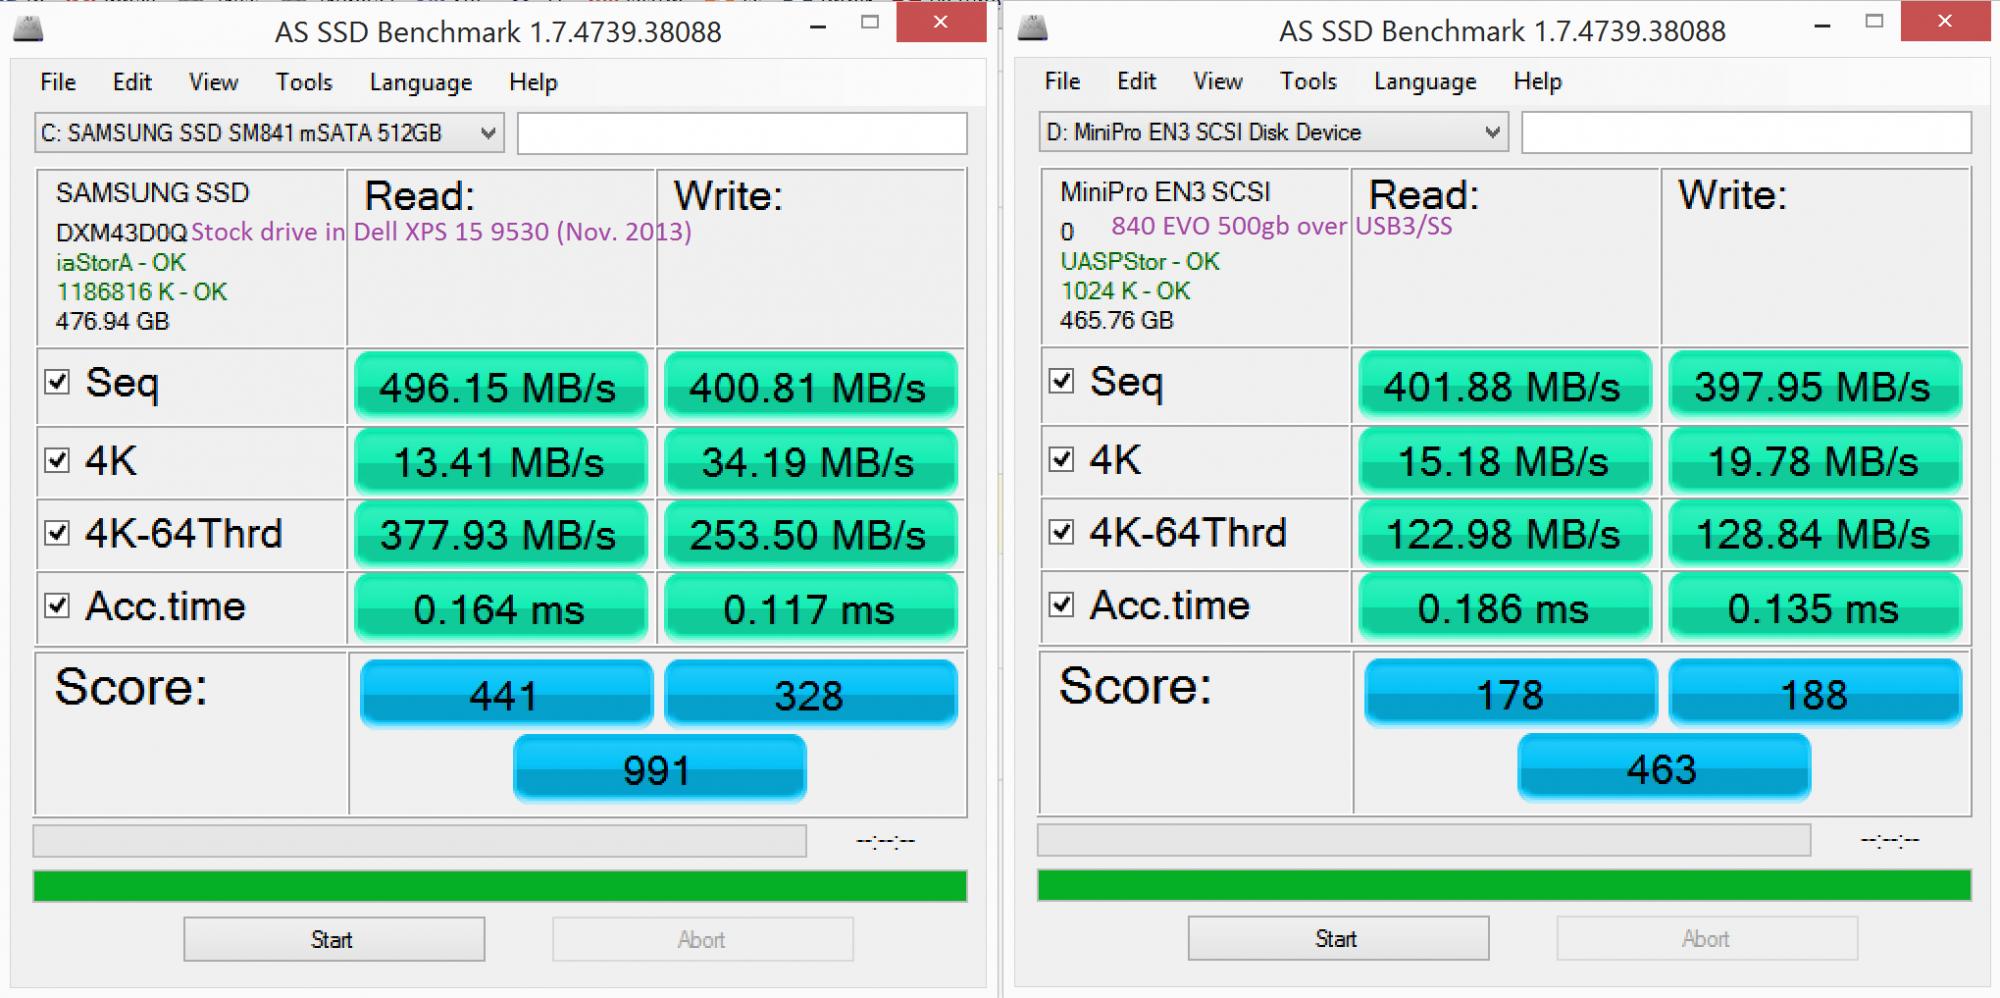Viewport: 2000px width, 998px height.
Task: Click gray progress bar in right window
Action: click(x=1424, y=840)
